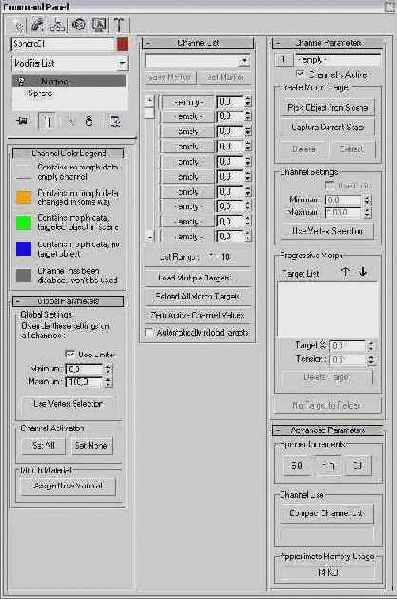Viewport: 397px width, 599px height.
Task: Select 5.0 spinner increment button
Action: pyautogui.click(x=297, y=466)
